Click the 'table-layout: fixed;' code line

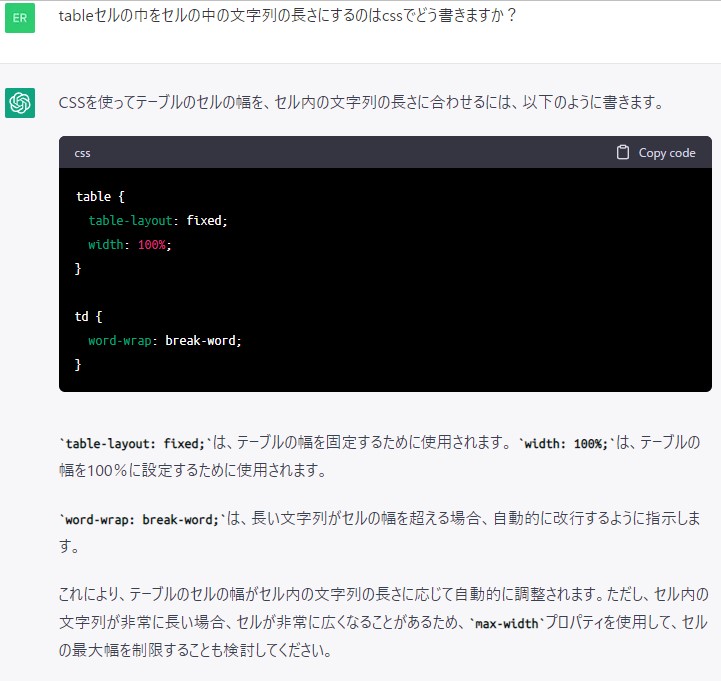158,221
